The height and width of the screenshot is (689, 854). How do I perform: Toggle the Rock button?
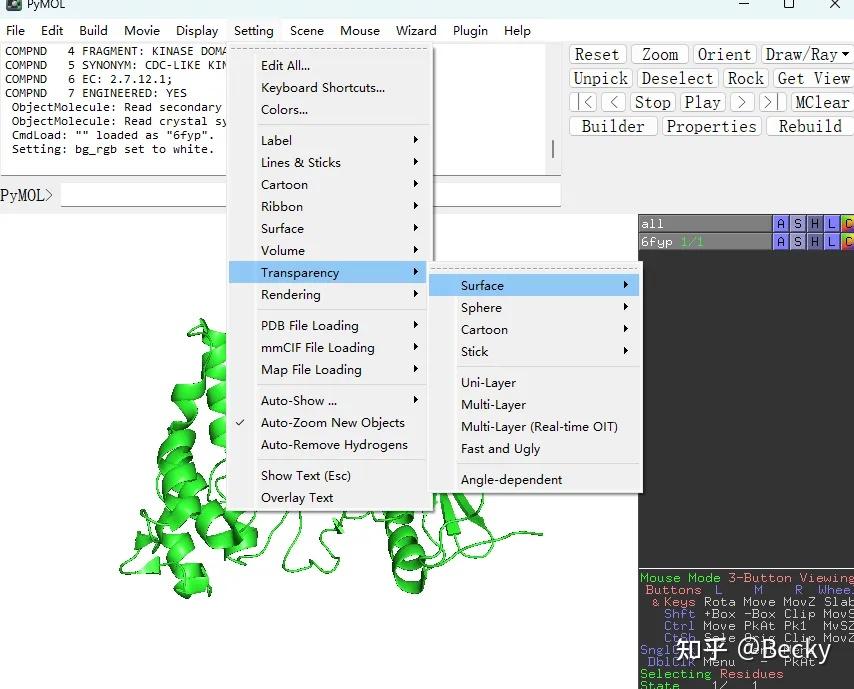[x=746, y=78]
